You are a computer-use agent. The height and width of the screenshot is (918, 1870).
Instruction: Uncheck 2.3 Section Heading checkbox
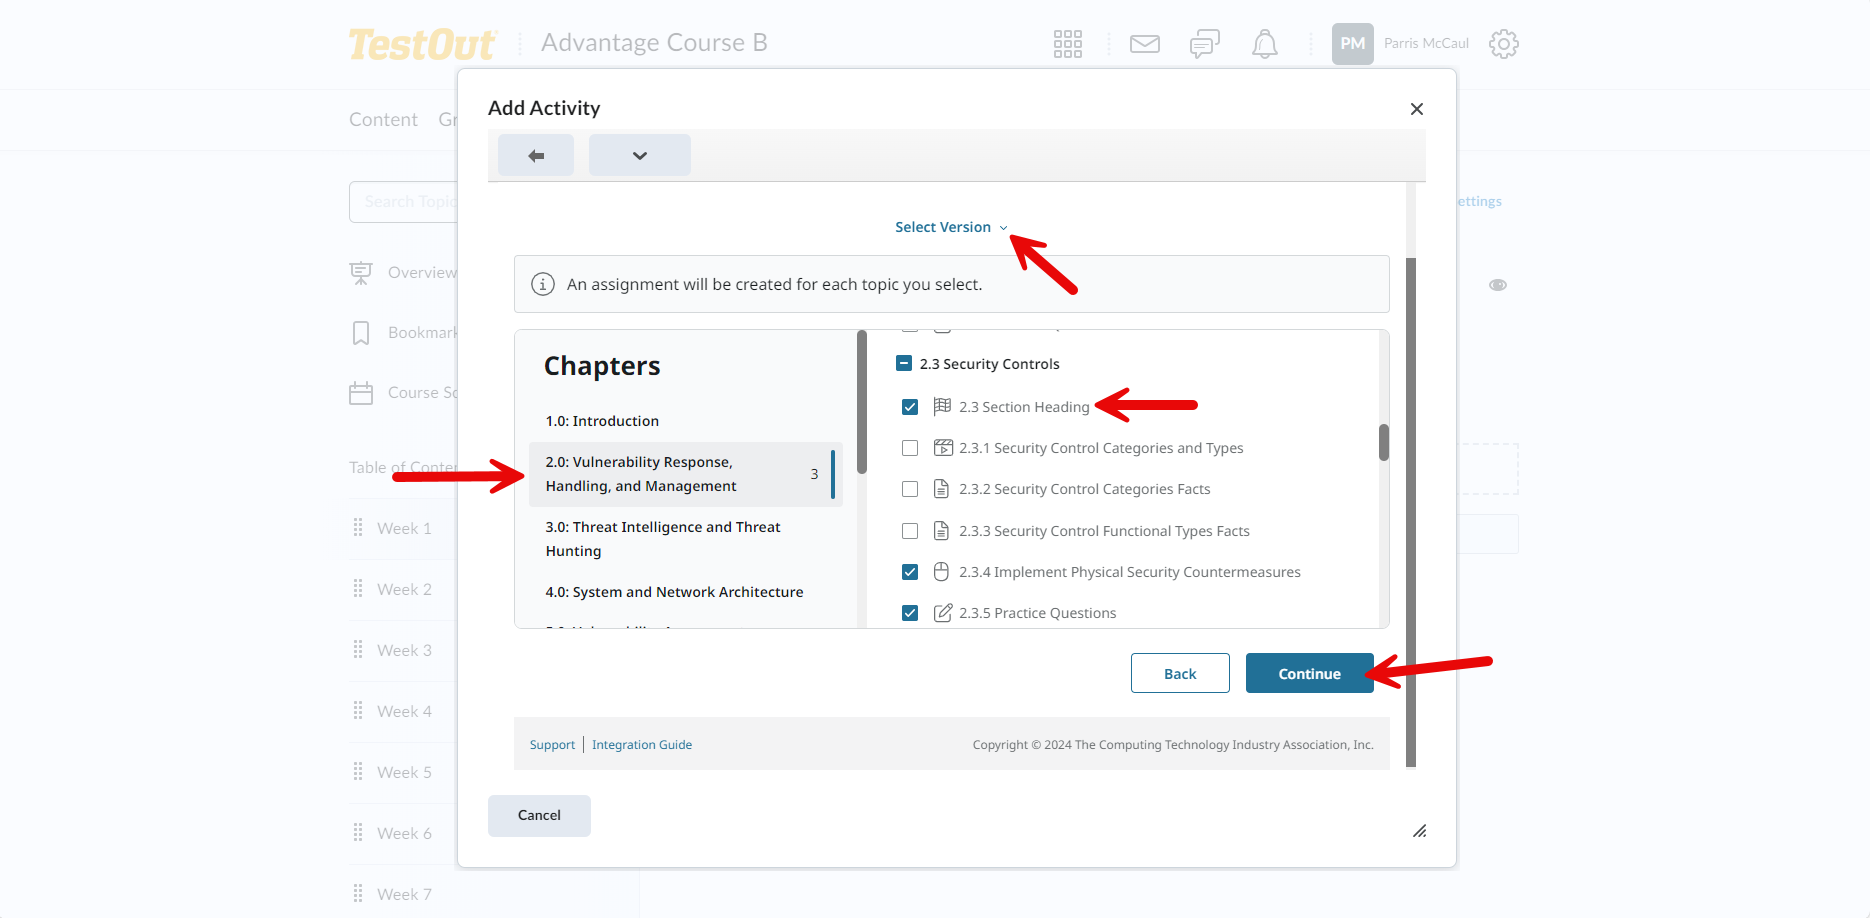click(910, 407)
